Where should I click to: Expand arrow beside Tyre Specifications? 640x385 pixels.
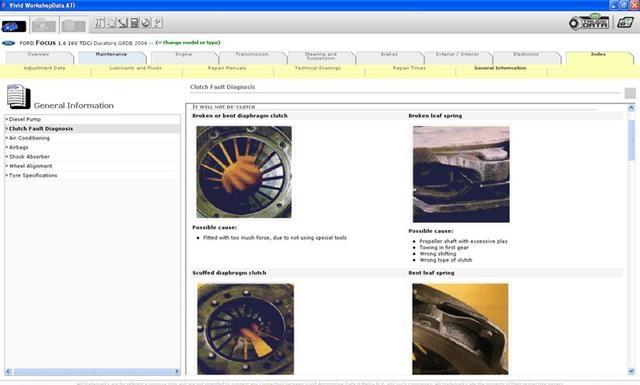pyautogui.click(x=7, y=176)
